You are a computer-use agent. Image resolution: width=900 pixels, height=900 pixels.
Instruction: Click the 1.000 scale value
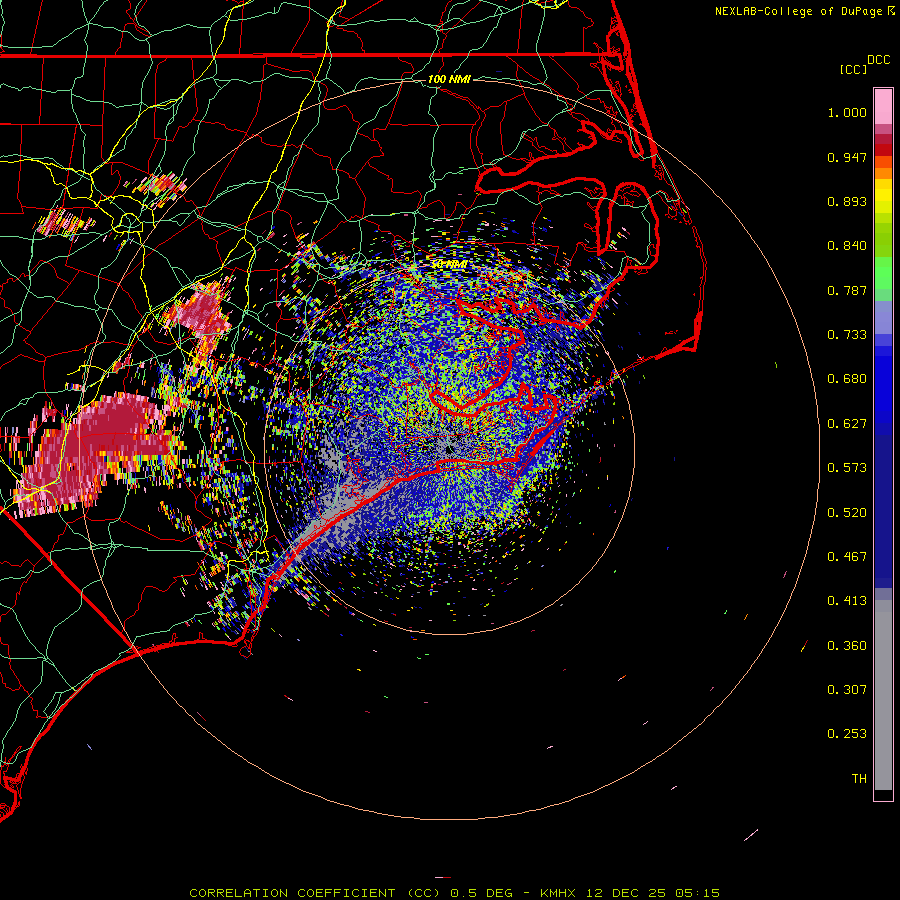coord(847,112)
